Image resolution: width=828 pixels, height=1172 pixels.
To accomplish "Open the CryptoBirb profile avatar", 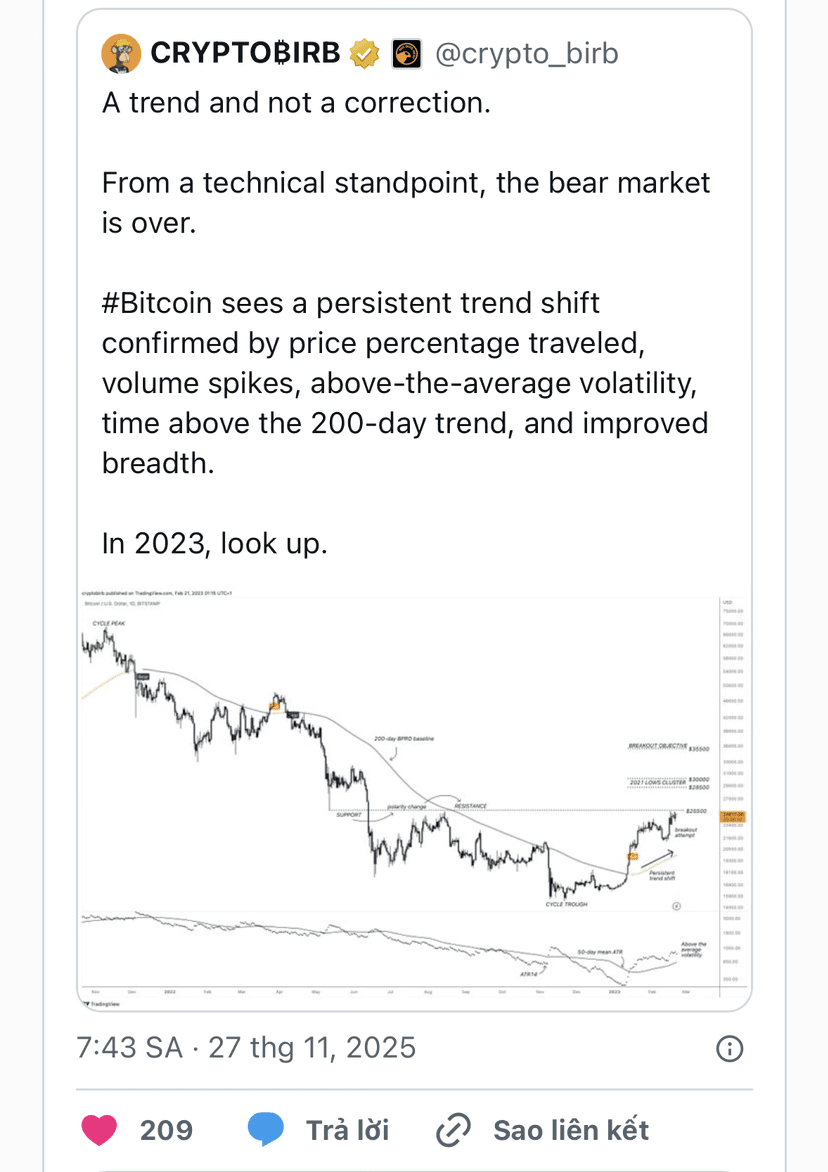I will (121, 54).
